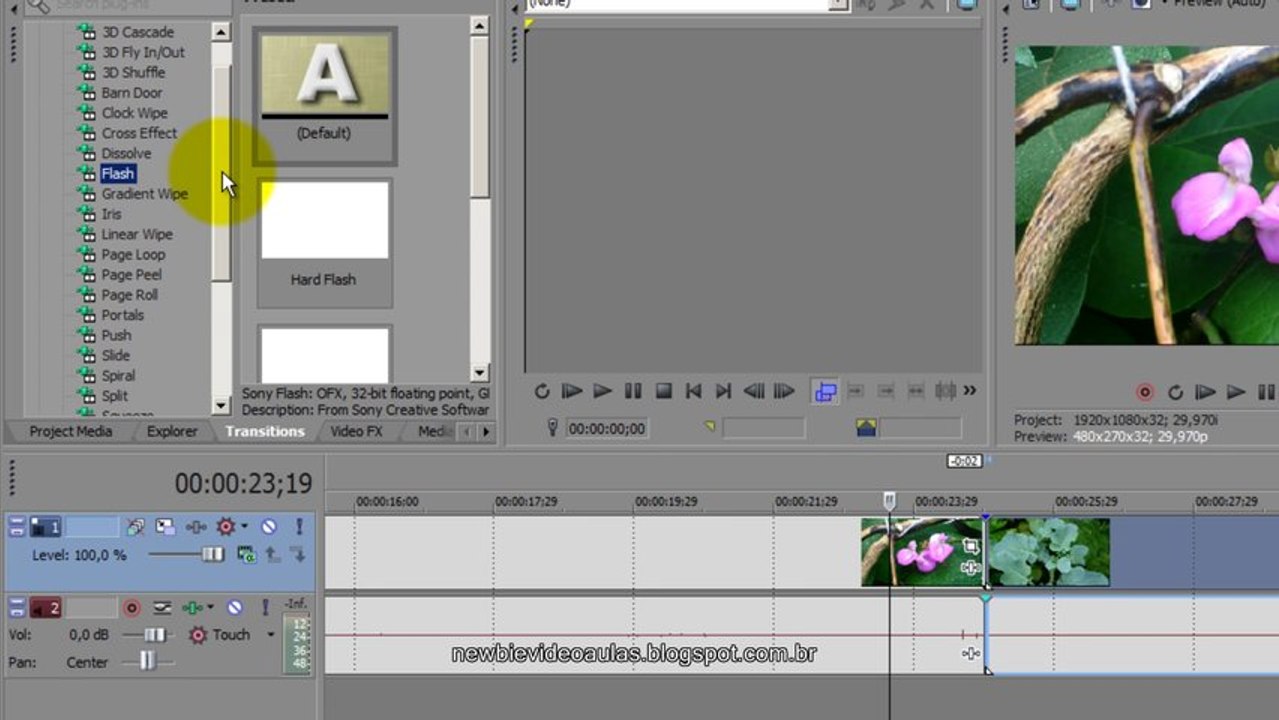Toggle the highlighted timeline overwrite button
This screenshot has width=1279, height=720.
click(x=825, y=391)
